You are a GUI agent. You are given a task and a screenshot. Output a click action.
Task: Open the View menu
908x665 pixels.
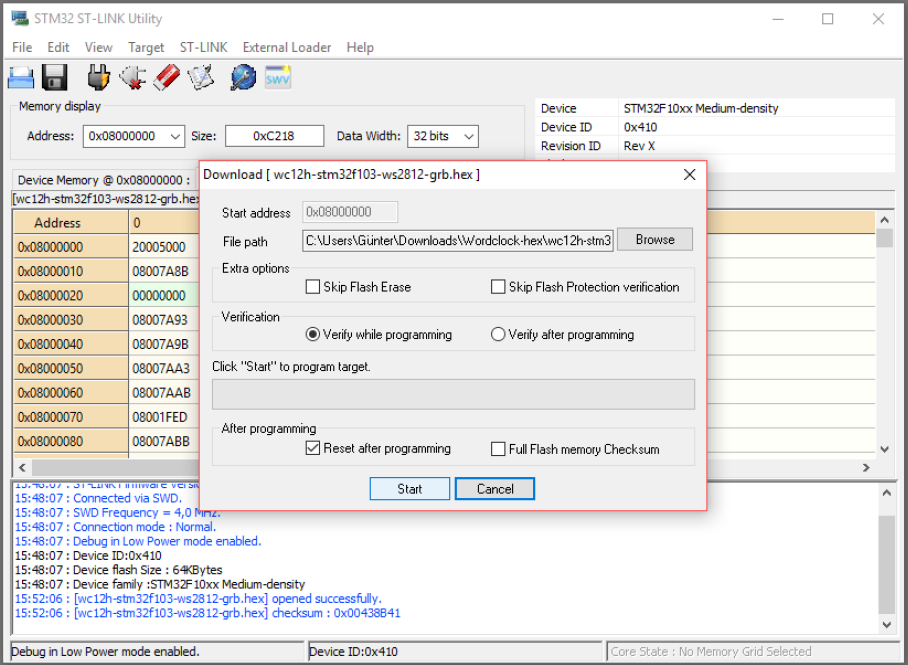click(x=98, y=48)
